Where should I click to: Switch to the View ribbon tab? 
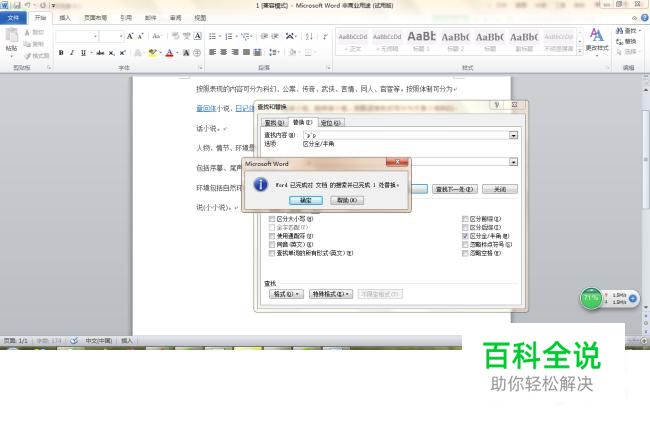(x=200, y=18)
